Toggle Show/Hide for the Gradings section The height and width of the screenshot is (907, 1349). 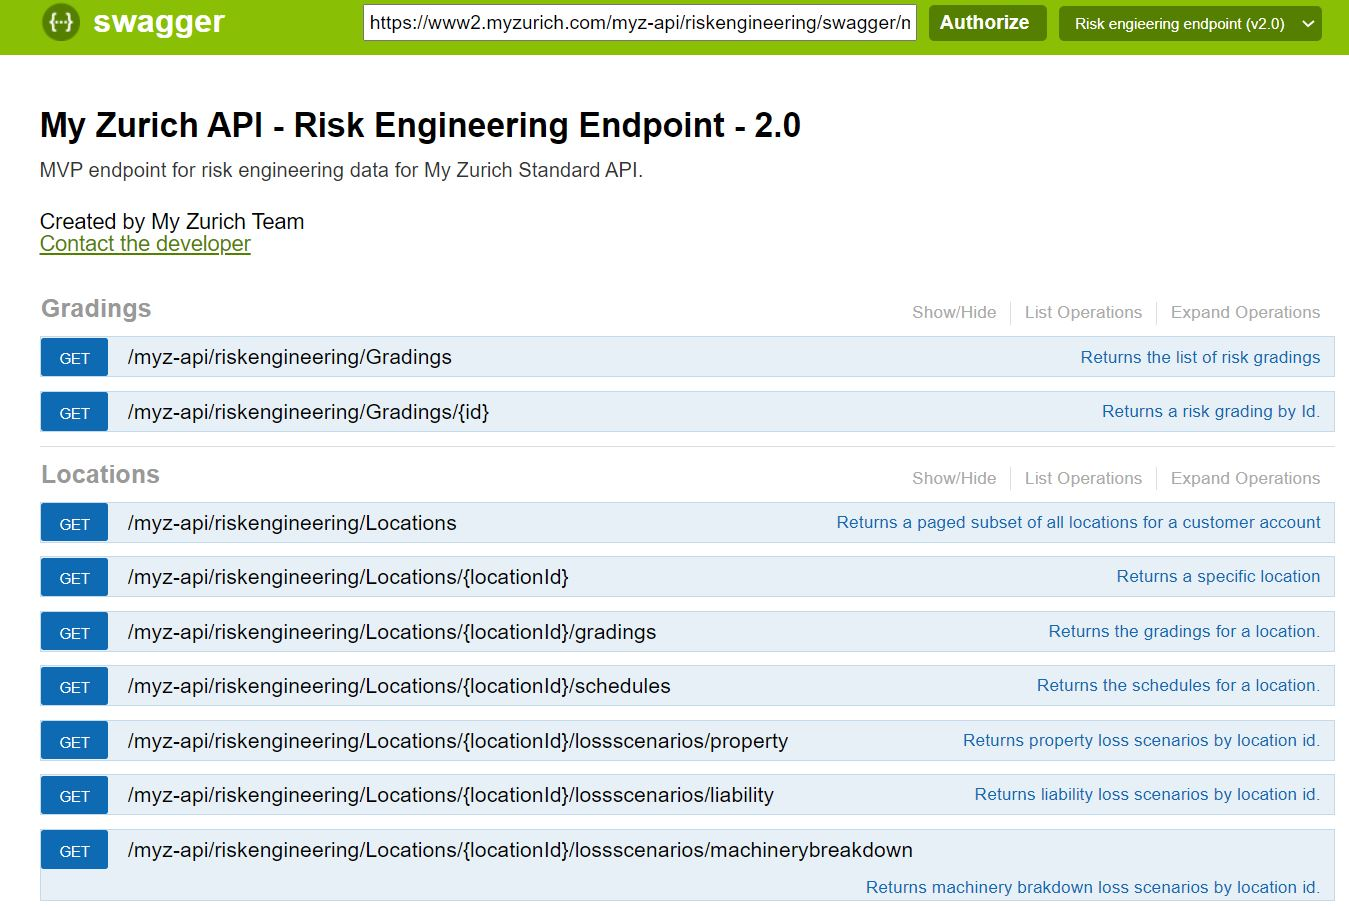click(953, 312)
